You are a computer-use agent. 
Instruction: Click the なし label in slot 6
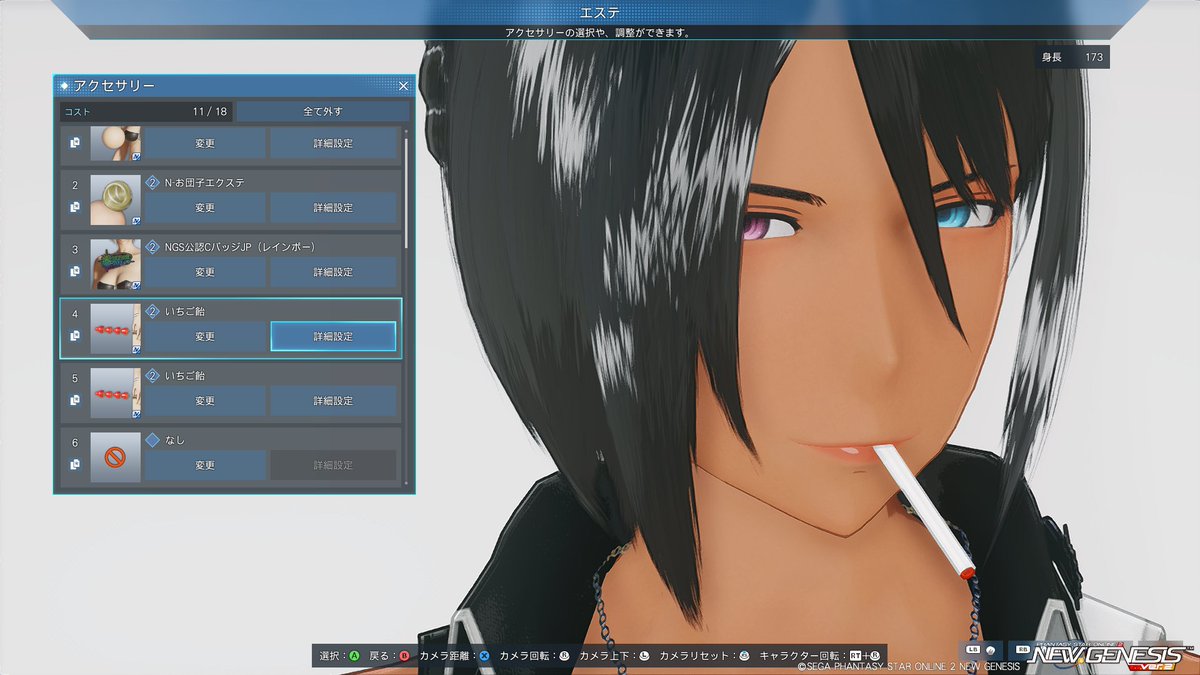click(x=175, y=439)
